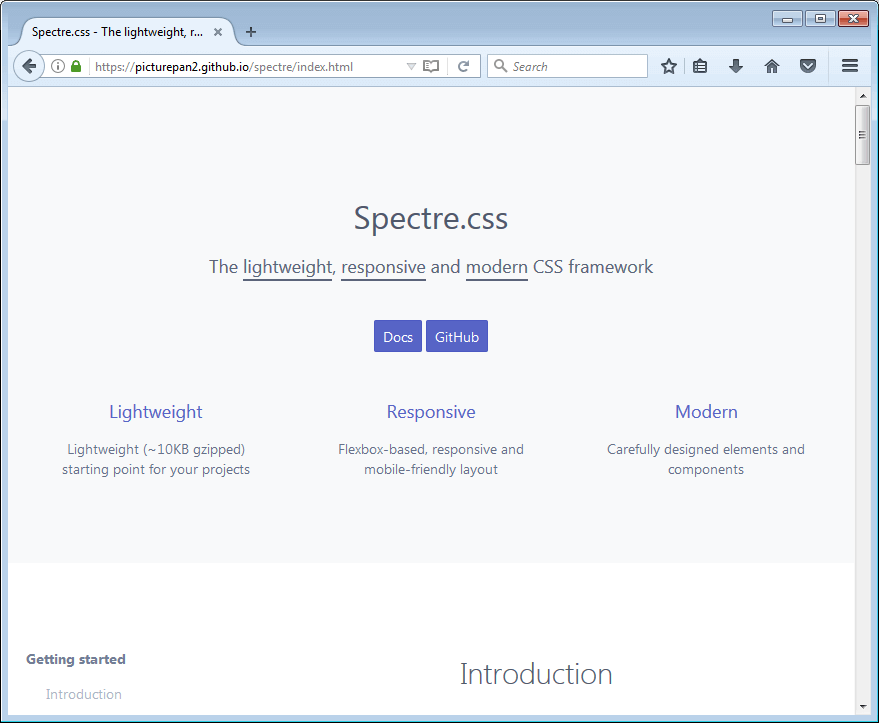879x723 pixels.
Task: Click the Docs button
Action: coord(397,337)
